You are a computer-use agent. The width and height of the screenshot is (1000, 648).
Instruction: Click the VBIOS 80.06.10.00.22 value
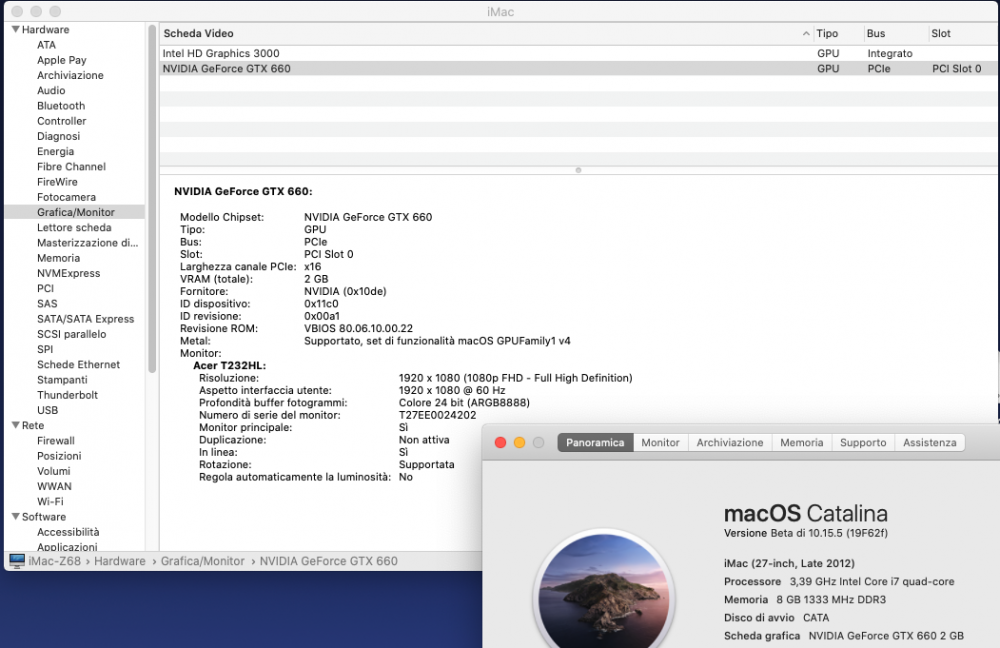(358, 328)
